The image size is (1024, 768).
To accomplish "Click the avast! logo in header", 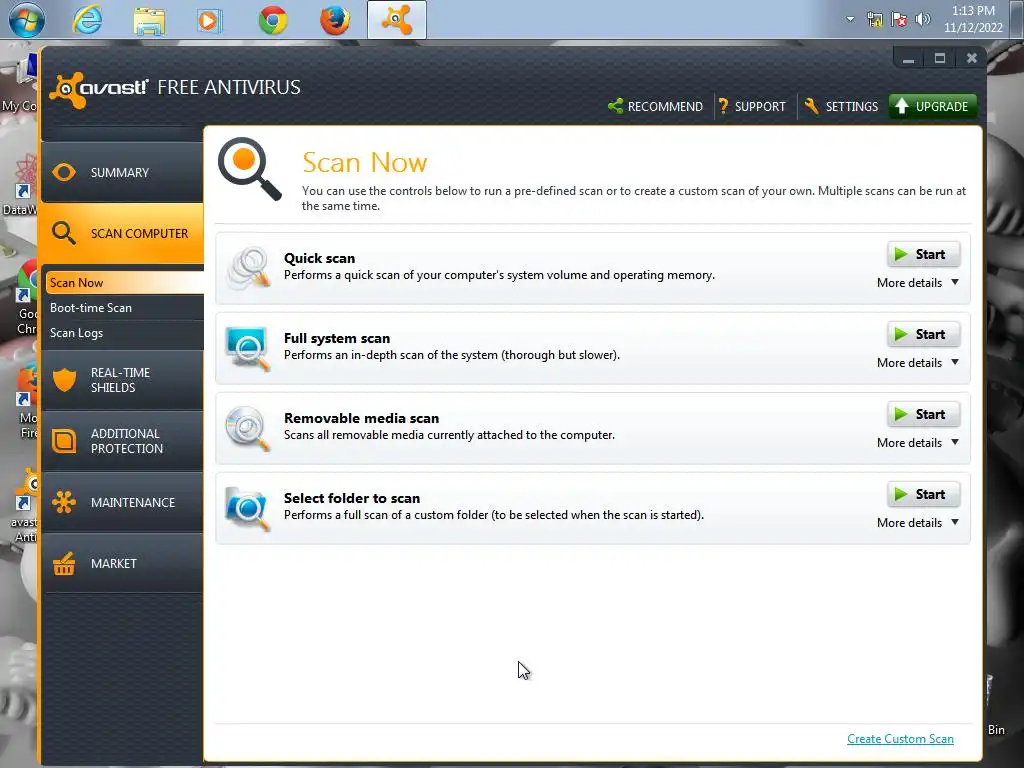I will point(99,90).
